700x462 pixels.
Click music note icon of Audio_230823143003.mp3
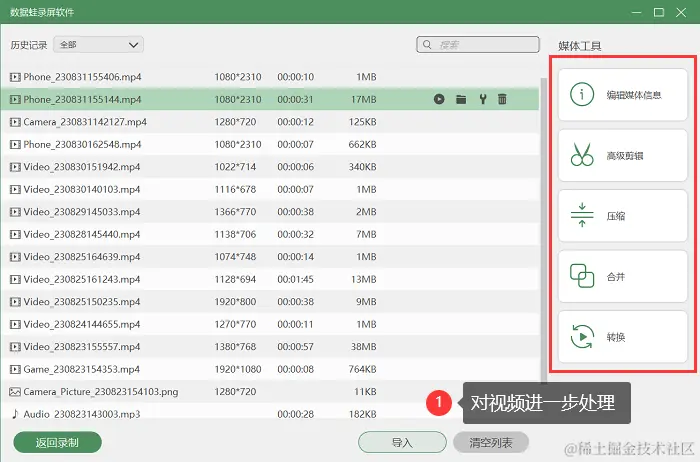tap(15, 414)
